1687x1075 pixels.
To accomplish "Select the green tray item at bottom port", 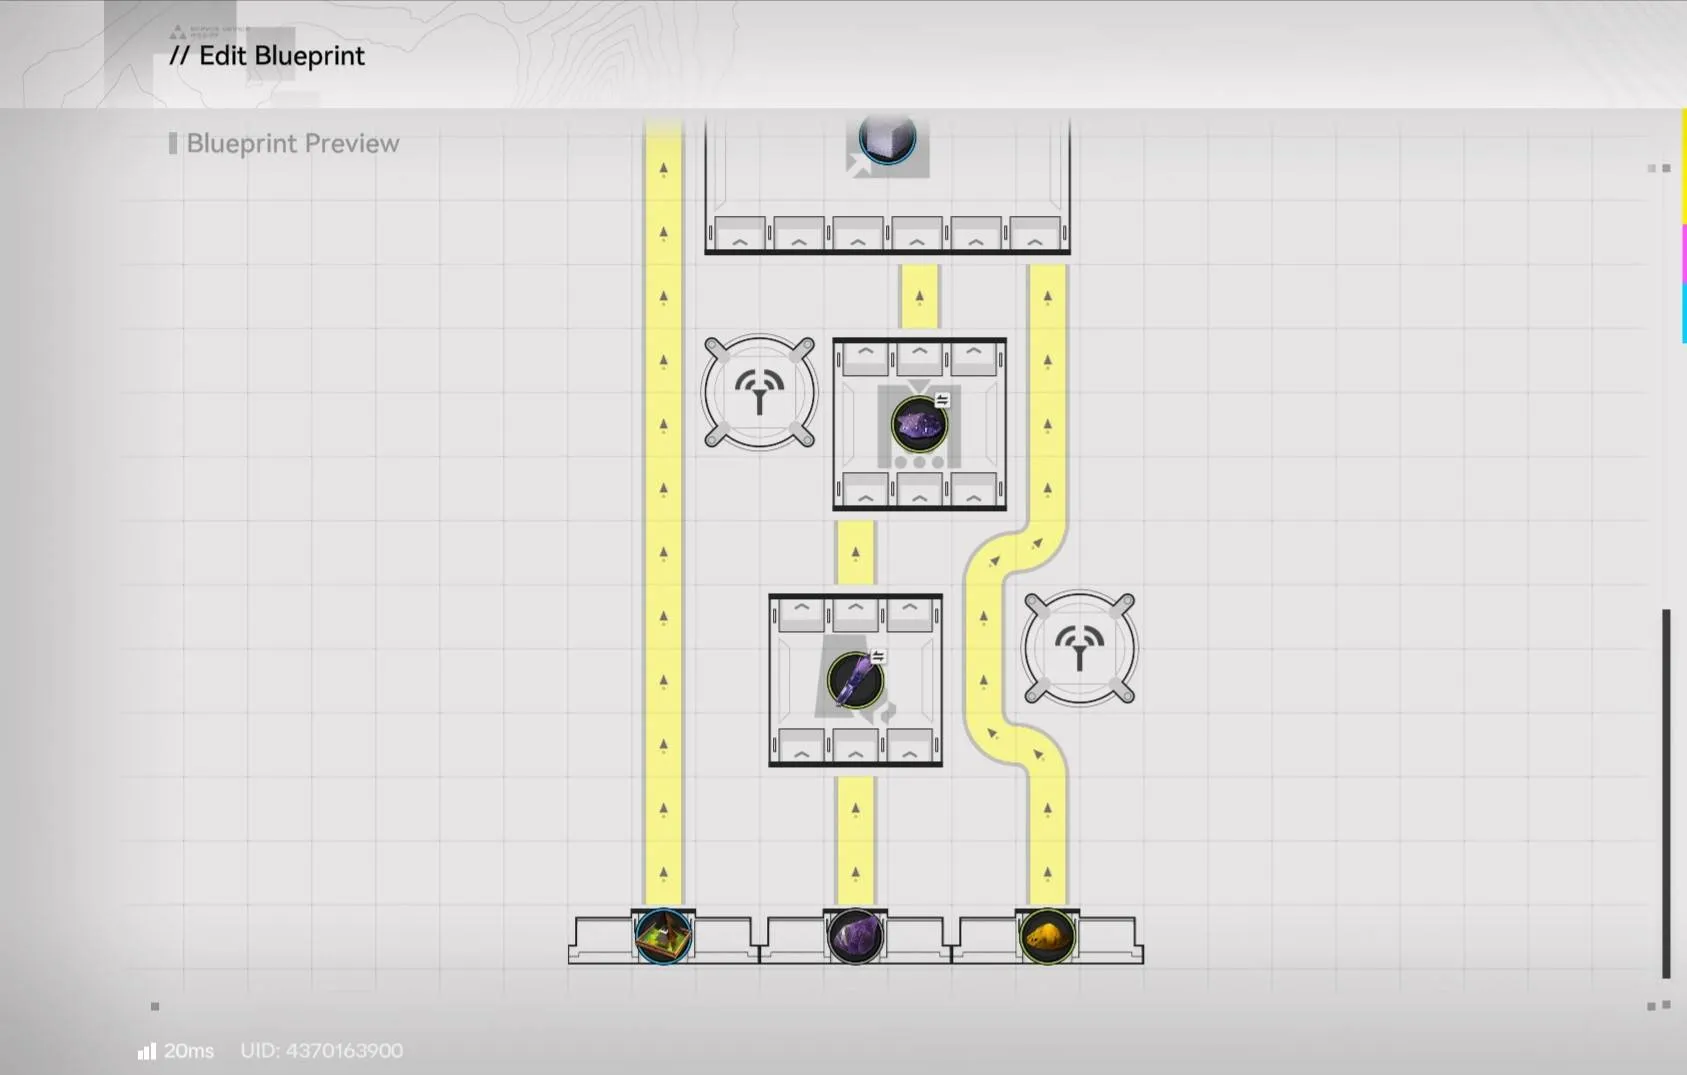I will coord(663,937).
